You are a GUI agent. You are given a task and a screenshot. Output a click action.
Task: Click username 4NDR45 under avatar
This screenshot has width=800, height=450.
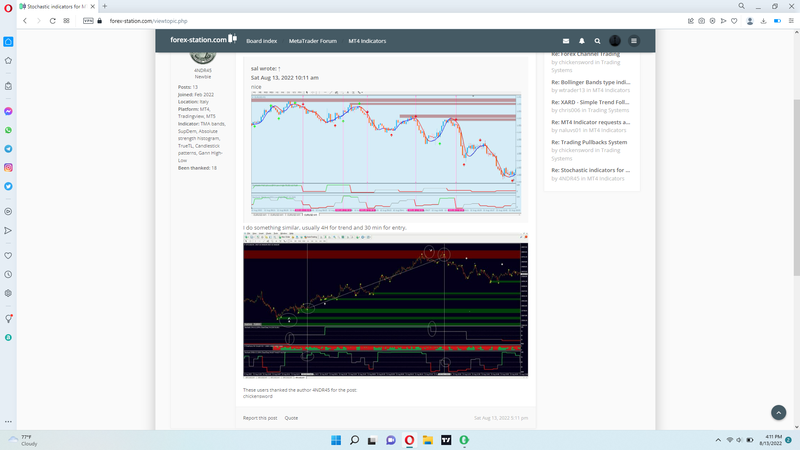[x=203, y=70]
